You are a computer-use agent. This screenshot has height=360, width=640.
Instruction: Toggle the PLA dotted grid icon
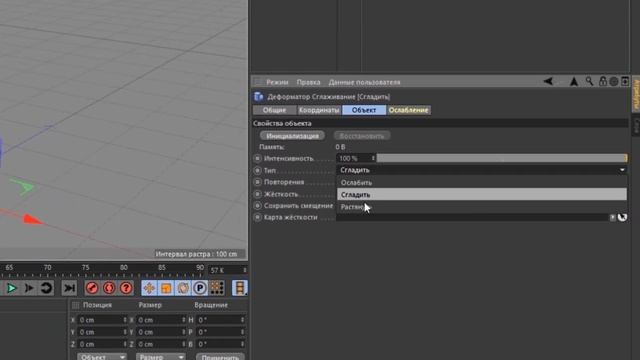[x=217, y=288]
